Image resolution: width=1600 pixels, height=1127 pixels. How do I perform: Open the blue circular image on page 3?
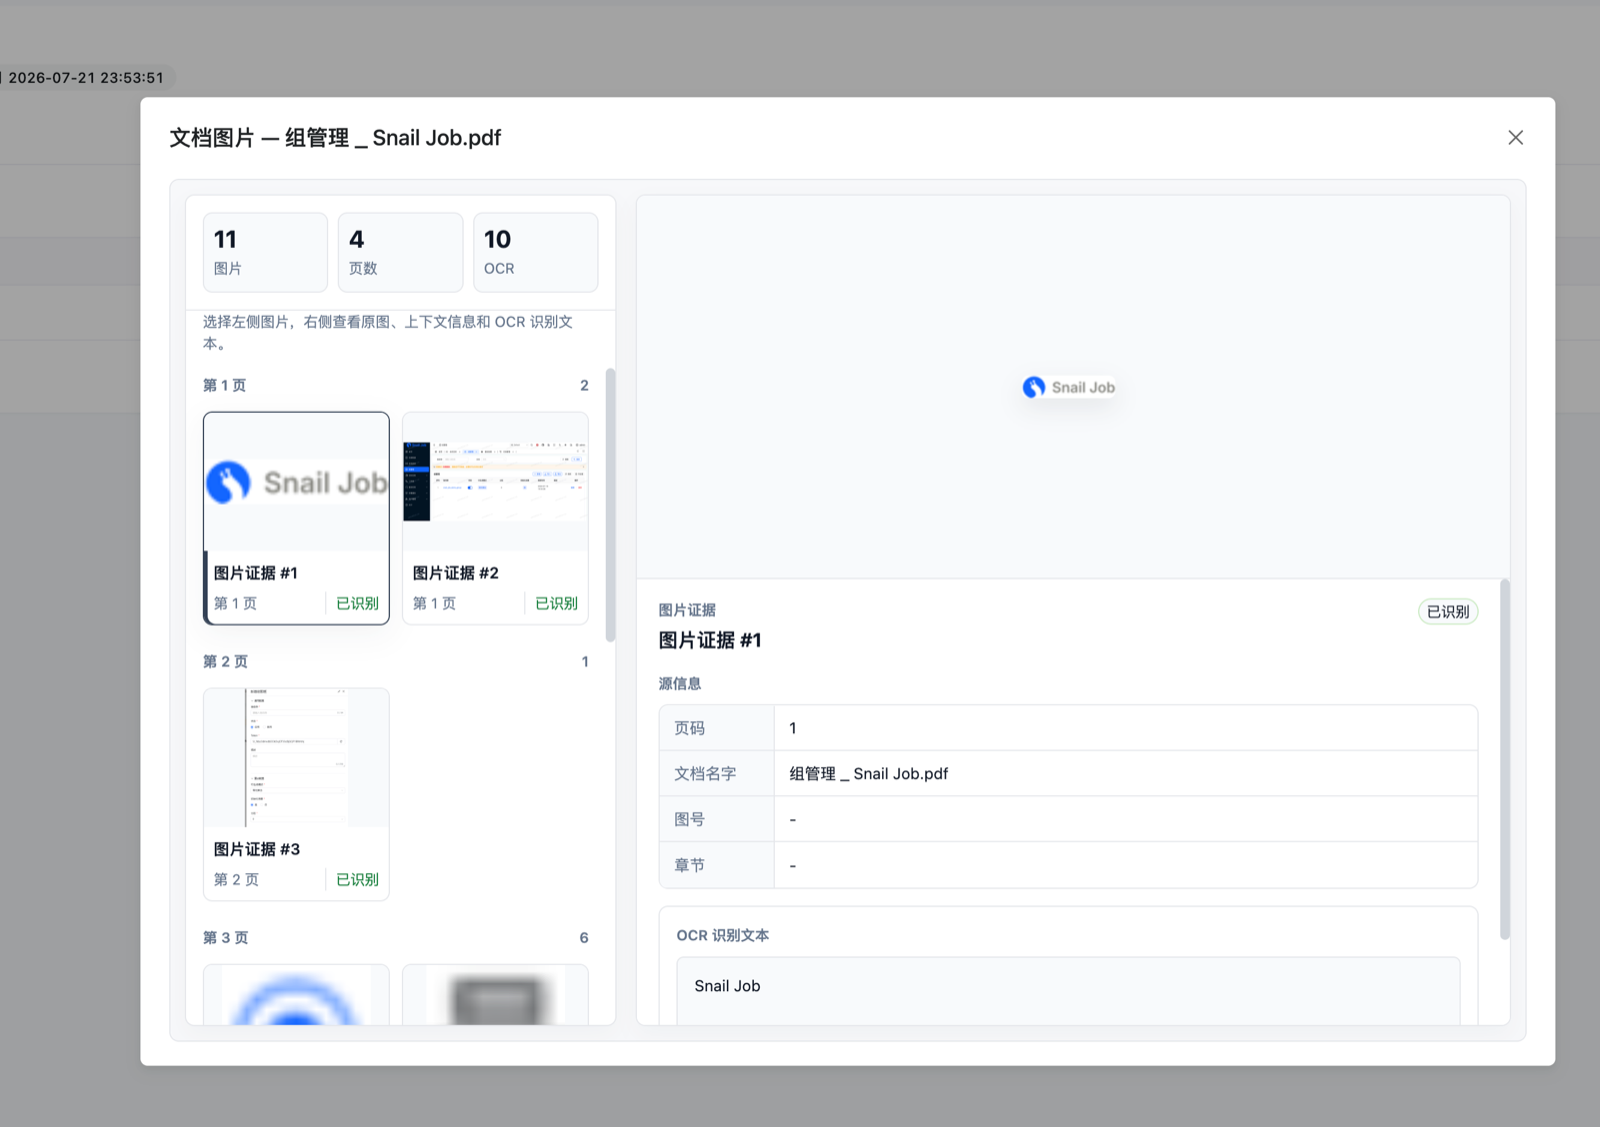(296, 995)
